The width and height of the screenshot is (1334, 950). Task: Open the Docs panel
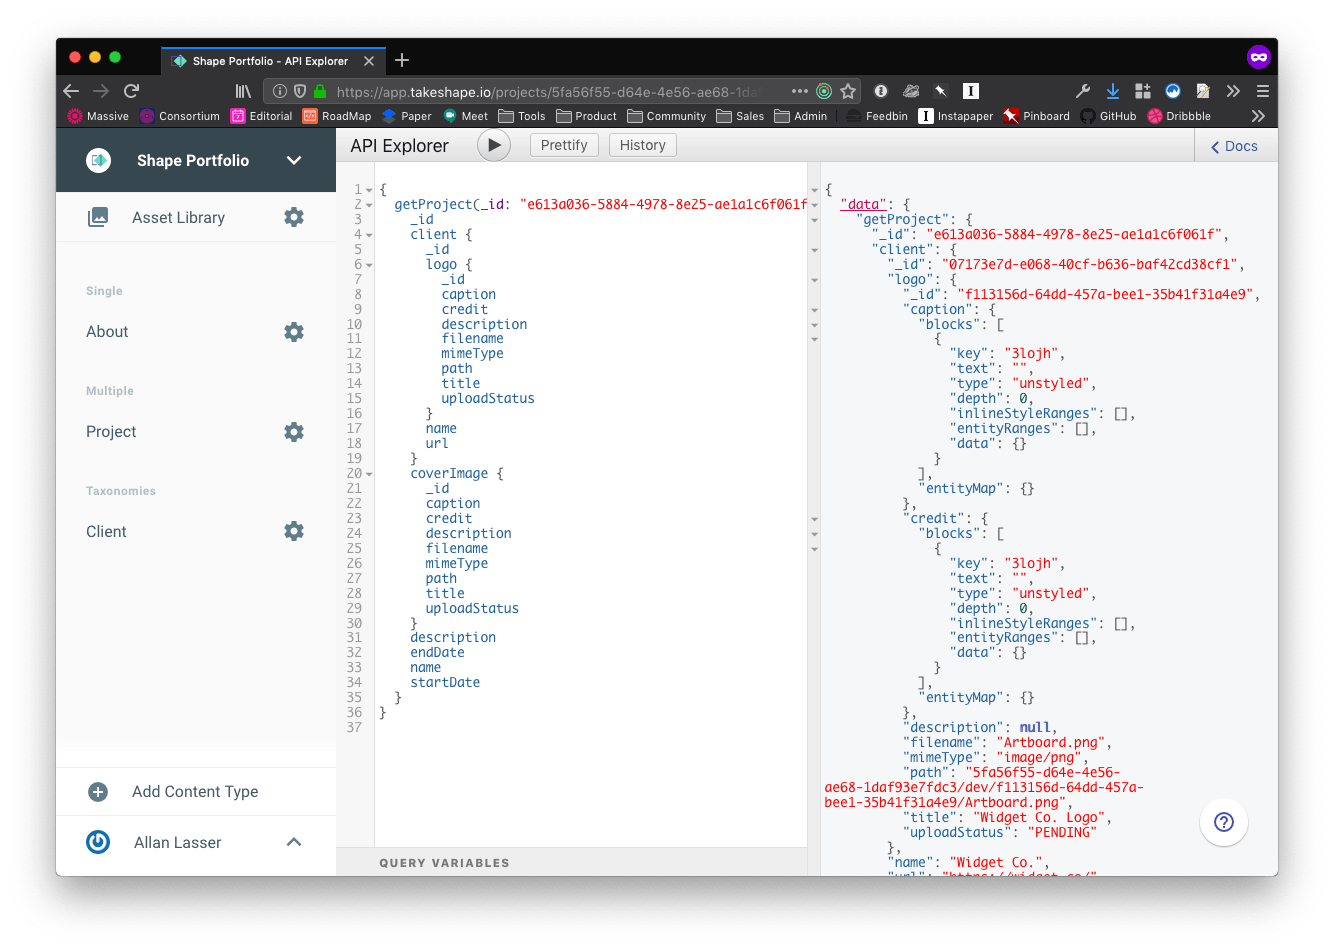point(1235,146)
